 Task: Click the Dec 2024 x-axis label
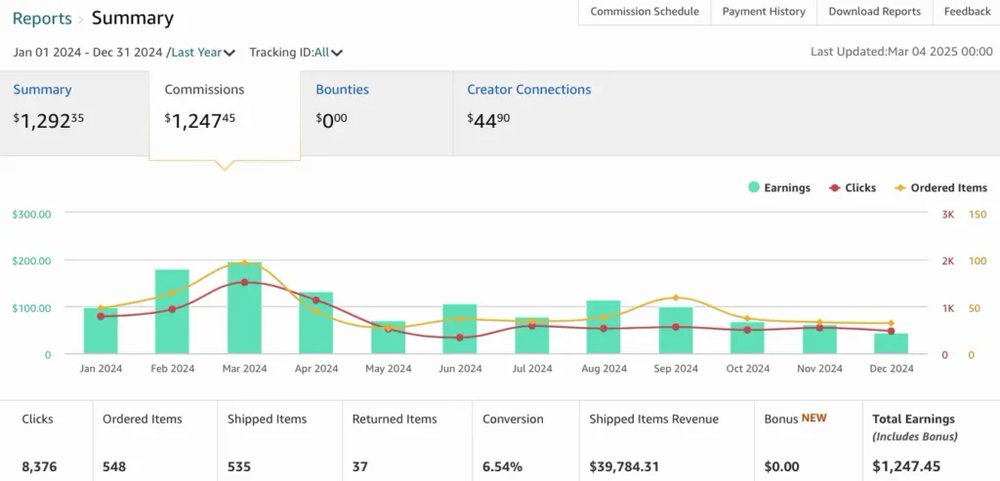pyautogui.click(x=892, y=369)
